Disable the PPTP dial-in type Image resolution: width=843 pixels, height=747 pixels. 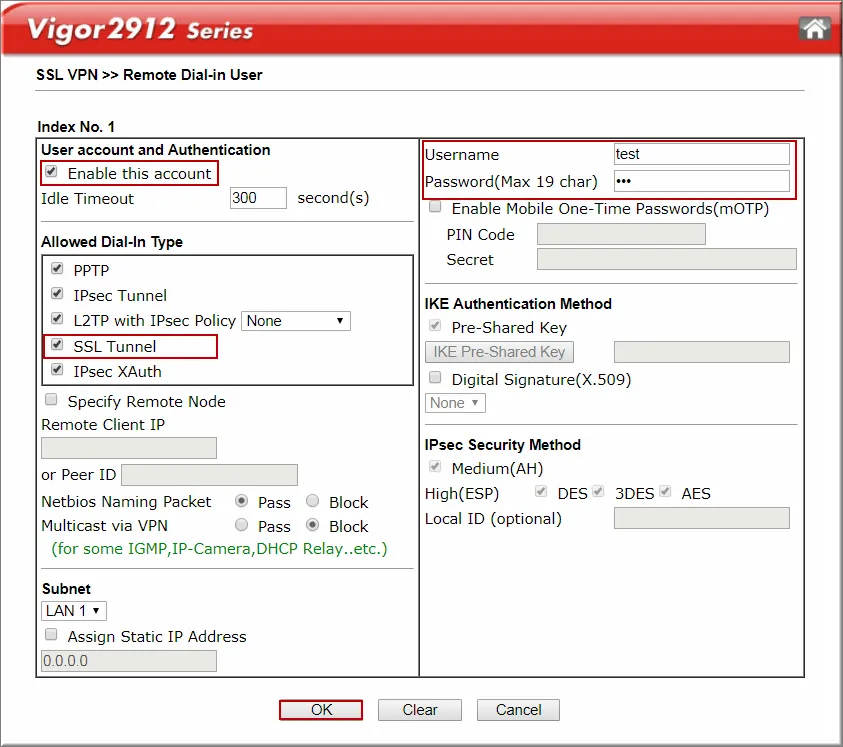(x=56, y=269)
